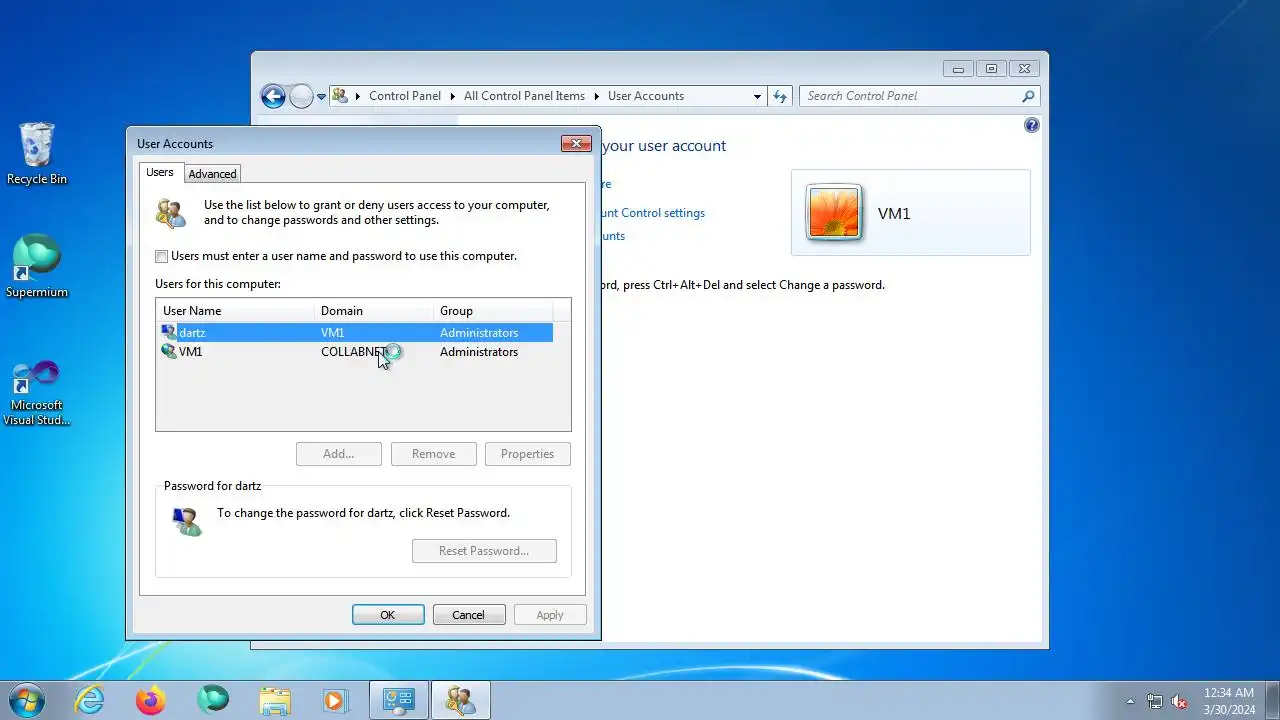Open the Recycle Bin desktop icon
This screenshot has height=720, width=1280.
(x=37, y=153)
